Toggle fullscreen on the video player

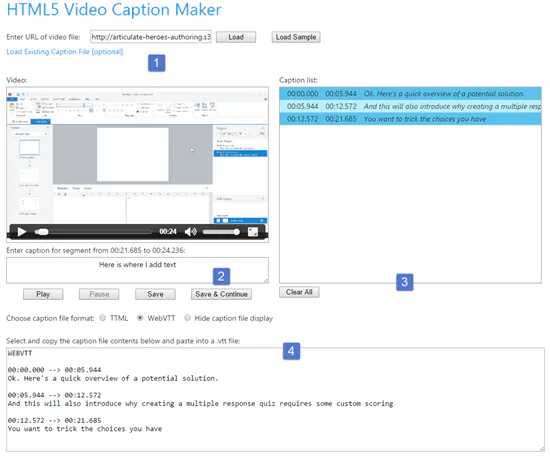coord(253,232)
